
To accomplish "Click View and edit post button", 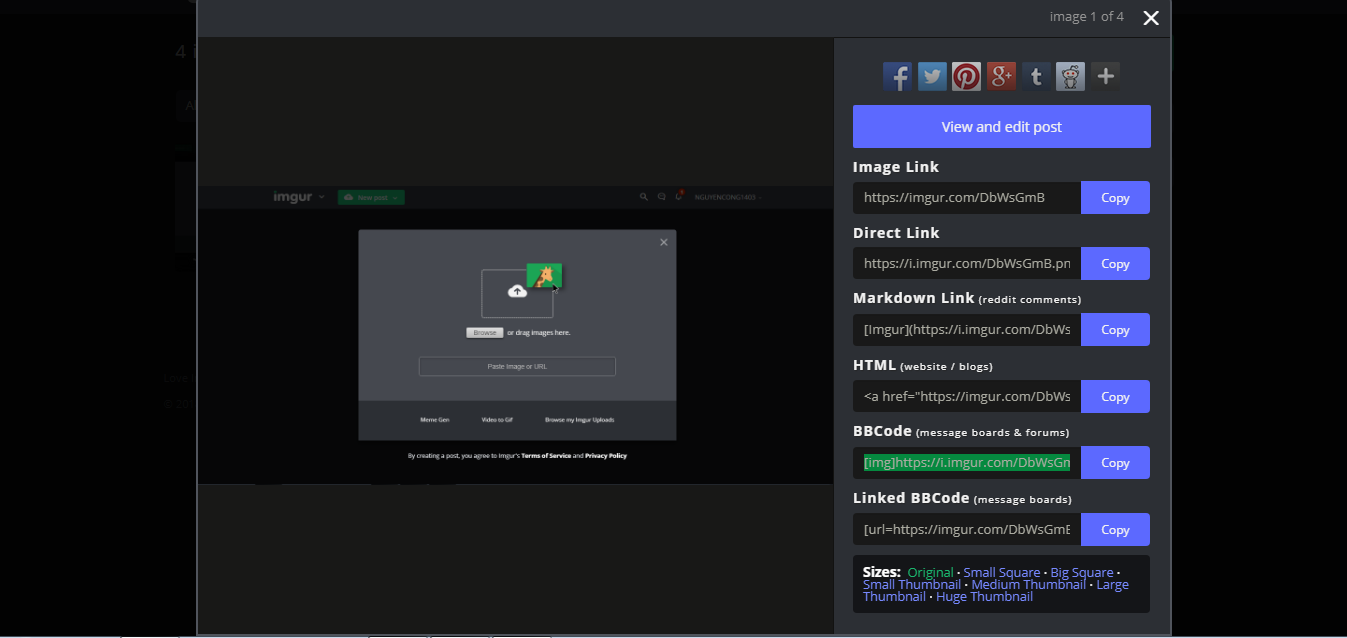I will tap(1002, 127).
